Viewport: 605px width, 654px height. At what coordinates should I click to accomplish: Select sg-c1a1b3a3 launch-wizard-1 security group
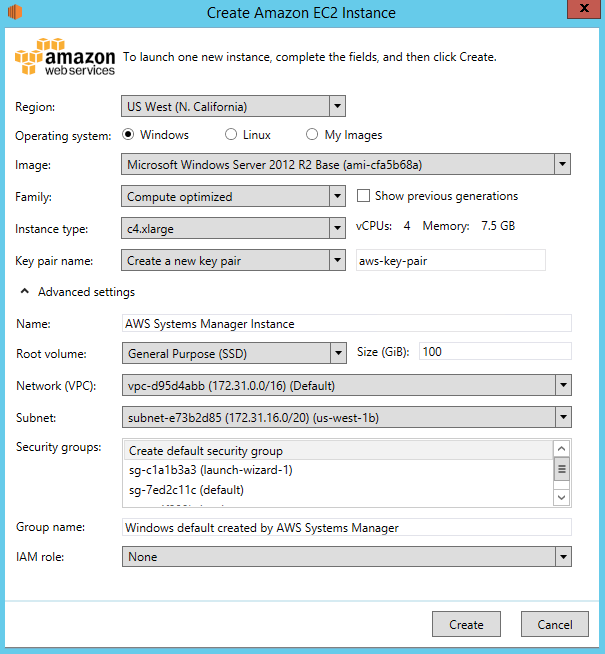tap(210, 470)
